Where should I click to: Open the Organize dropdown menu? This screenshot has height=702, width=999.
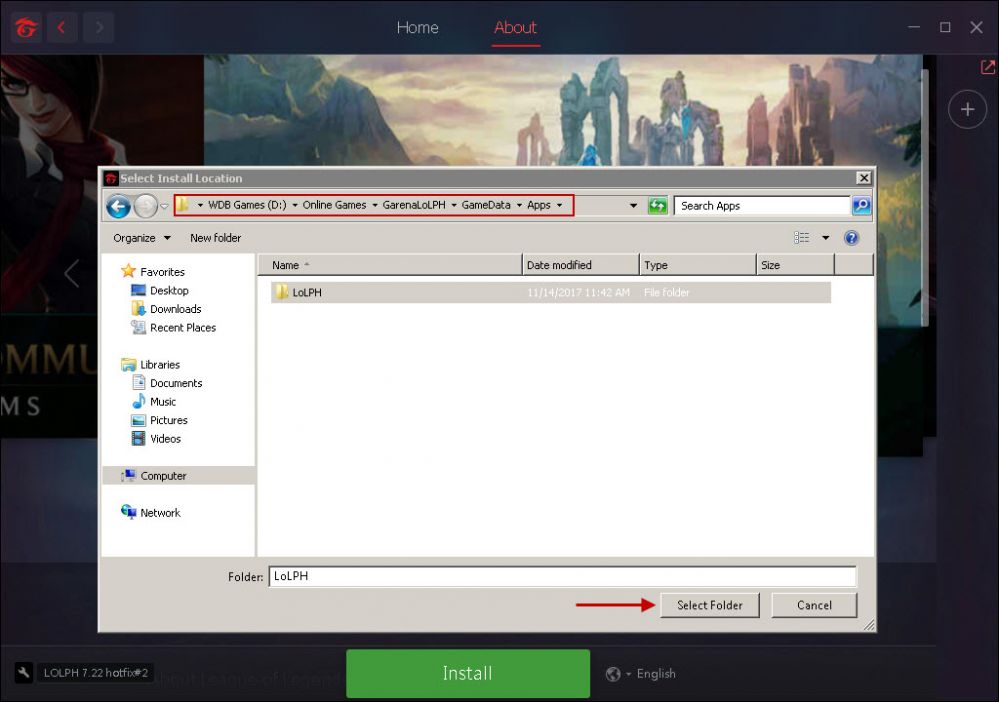coord(141,238)
